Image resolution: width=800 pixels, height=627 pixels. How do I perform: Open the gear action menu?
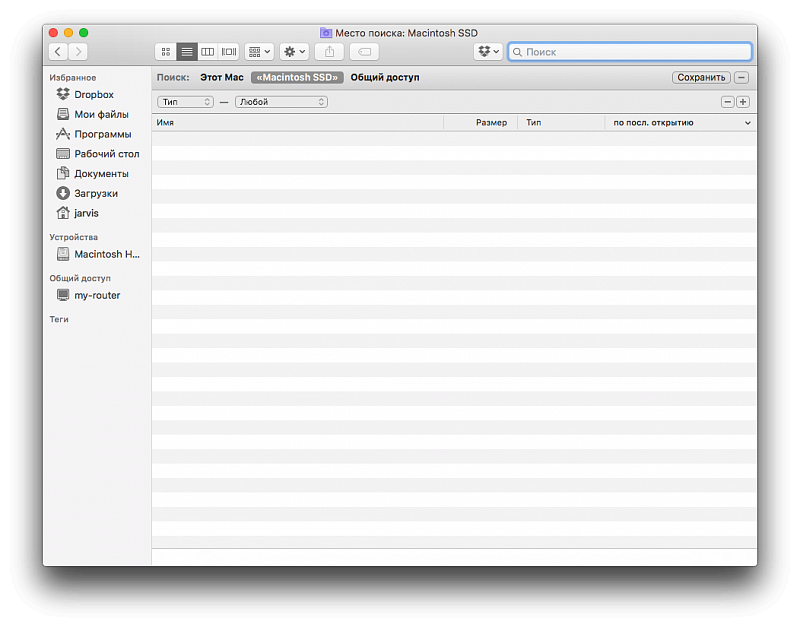click(x=294, y=51)
